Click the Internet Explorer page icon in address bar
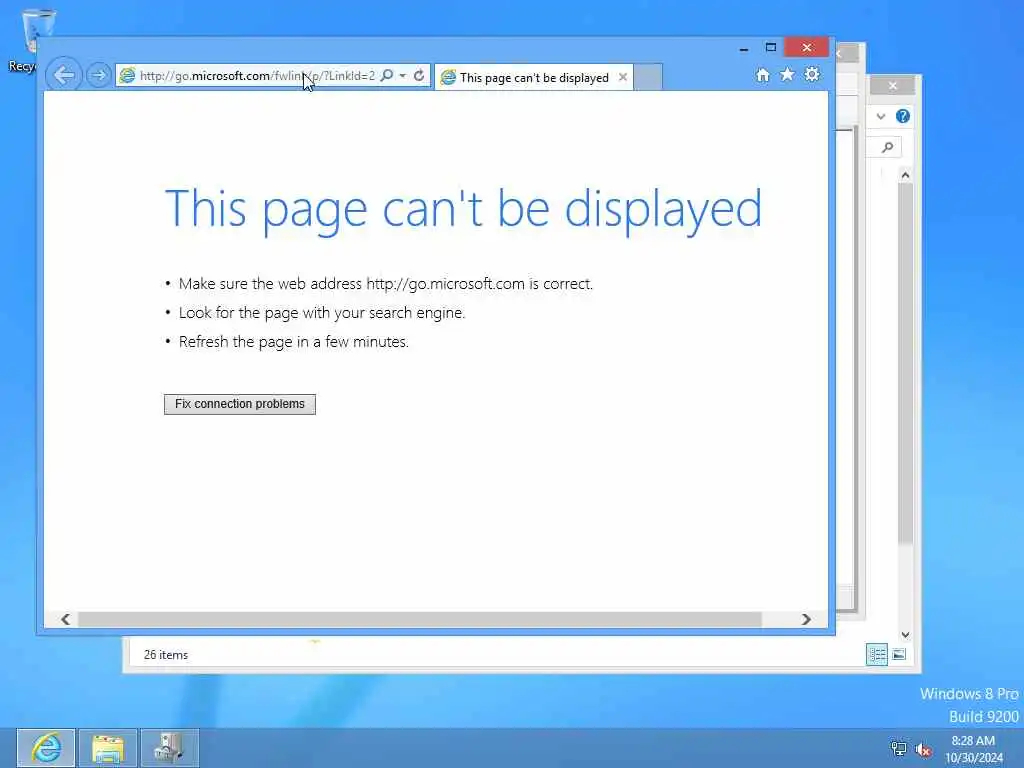Viewport: 1024px width, 768px height. [127, 76]
